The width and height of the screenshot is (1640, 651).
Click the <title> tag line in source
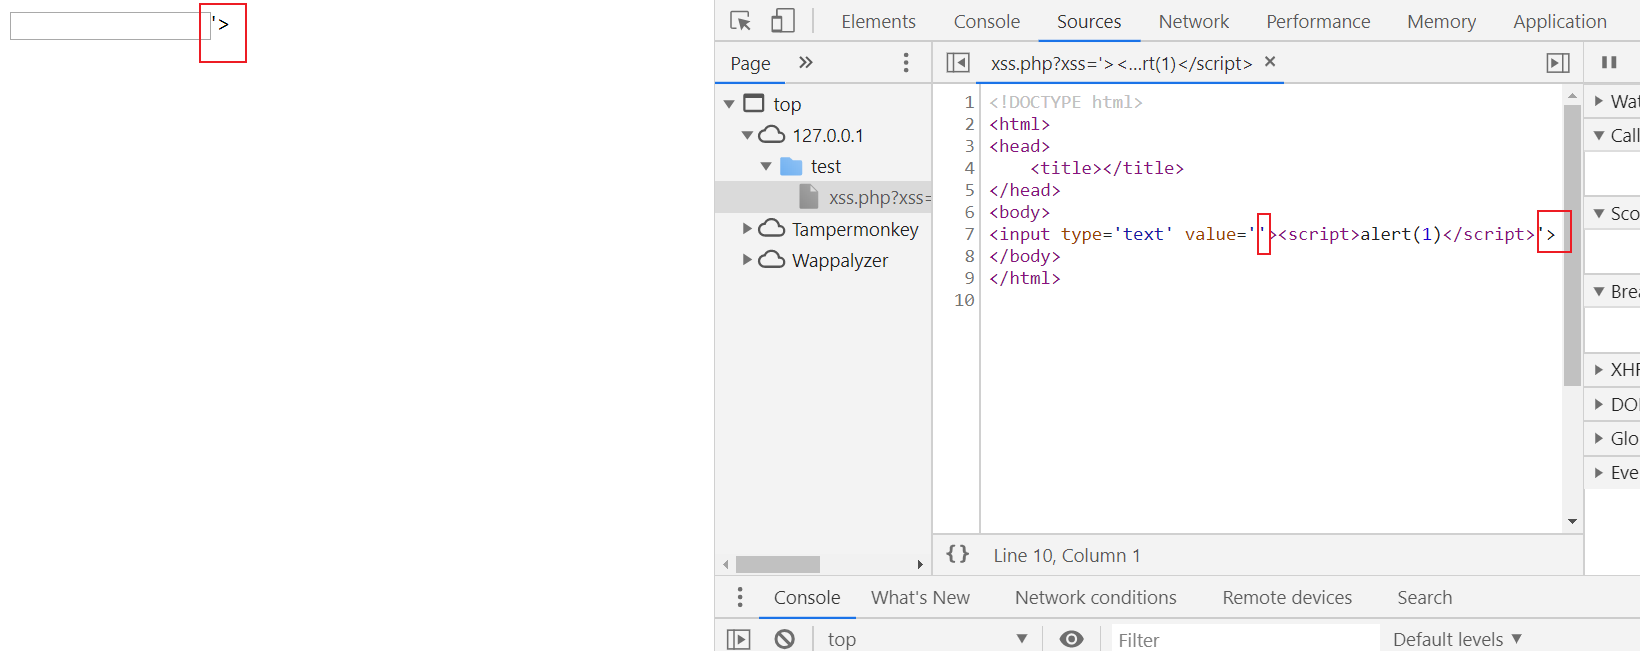click(1107, 168)
